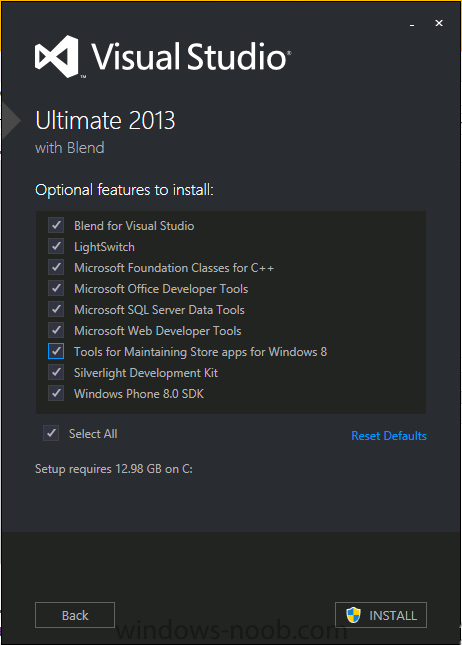This screenshot has height=645, width=462.
Task: Click the 'Ultimate 2013' heading
Action: click(x=105, y=121)
